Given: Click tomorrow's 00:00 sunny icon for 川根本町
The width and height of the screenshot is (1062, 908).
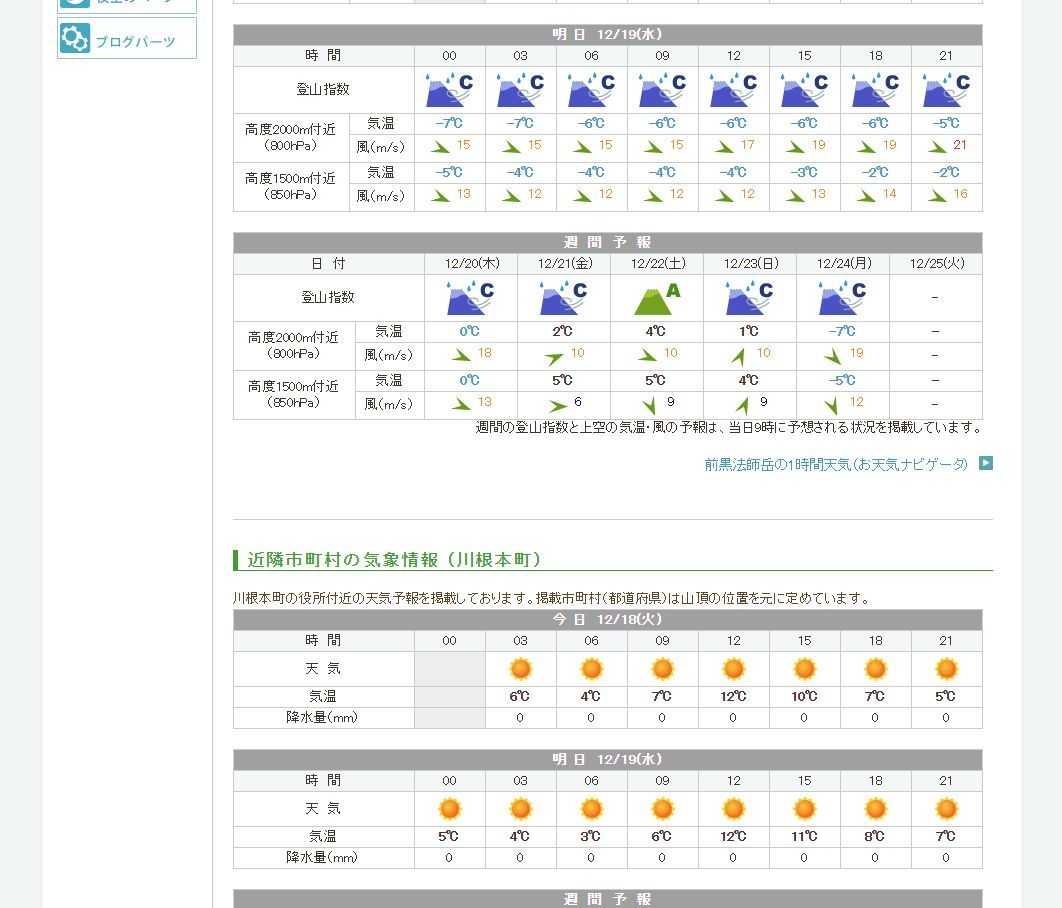Looking at the screenshot, I should point(449,809).
